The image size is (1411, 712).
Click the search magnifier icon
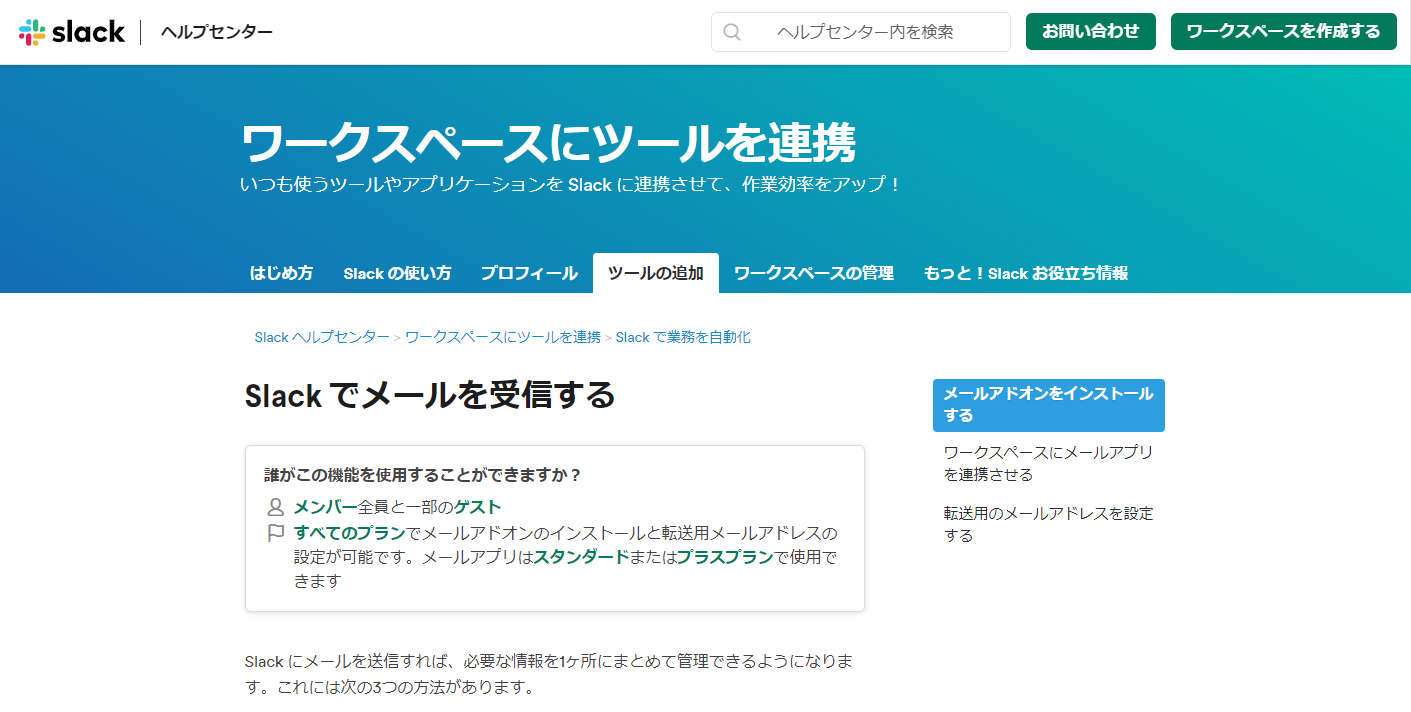(732, 32)
